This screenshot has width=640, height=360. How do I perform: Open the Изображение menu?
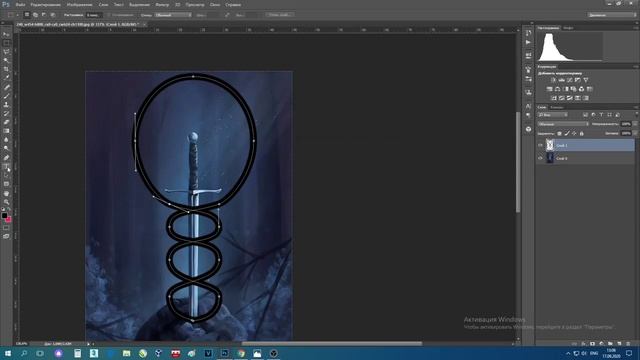click(x=79, y=5)
